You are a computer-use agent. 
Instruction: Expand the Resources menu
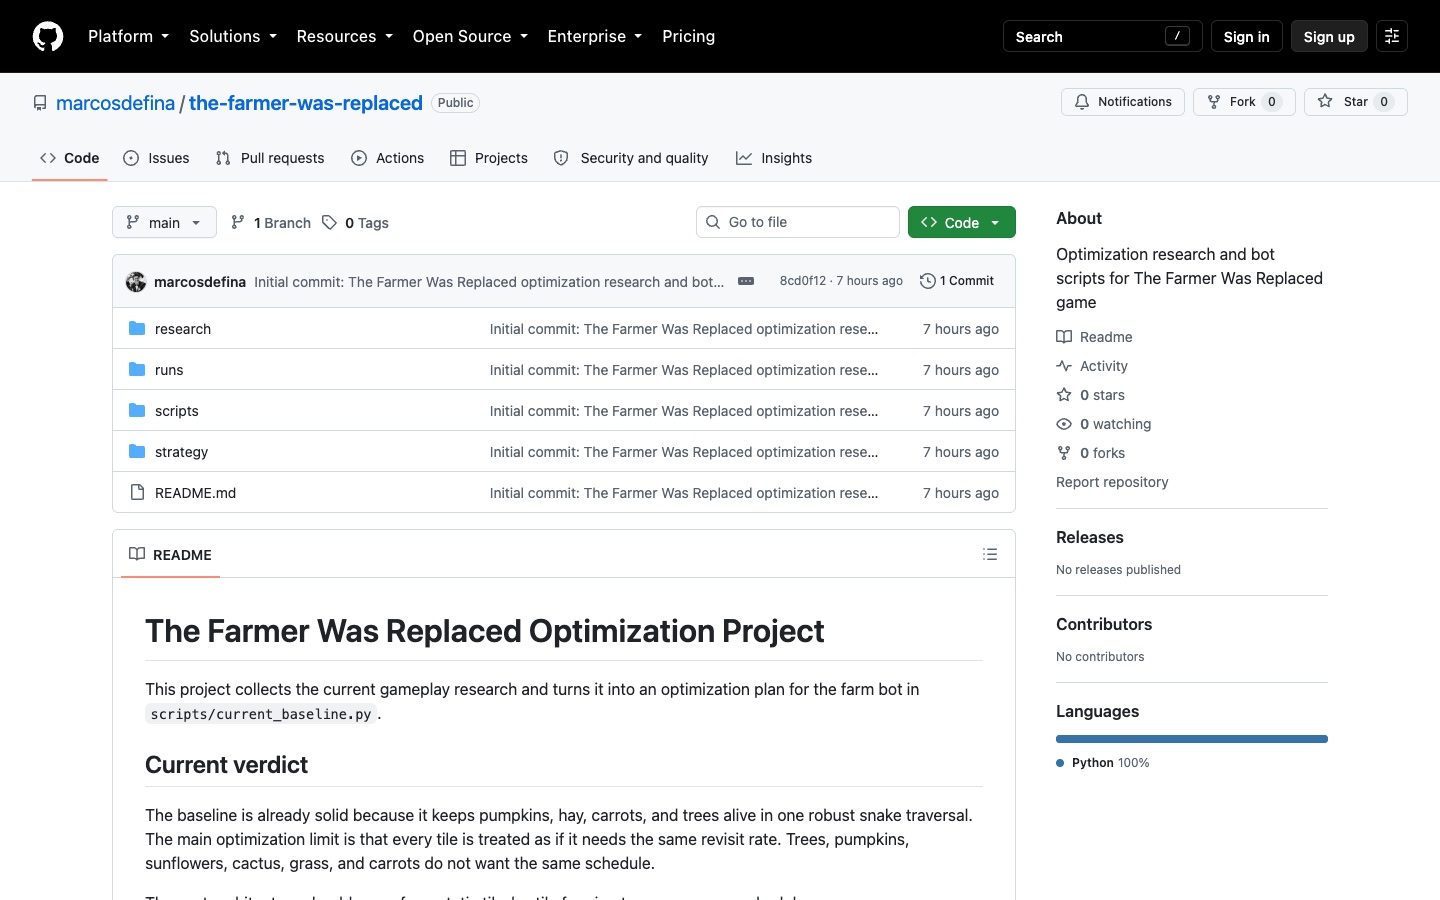(345, 36)
